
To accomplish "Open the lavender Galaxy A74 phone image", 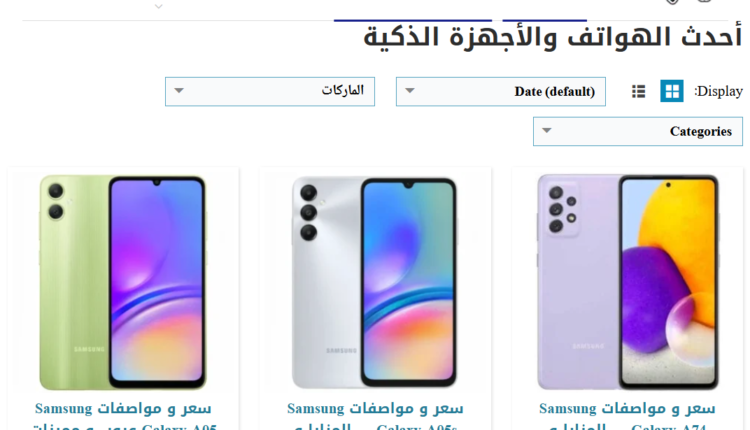I will coord(628,282).
